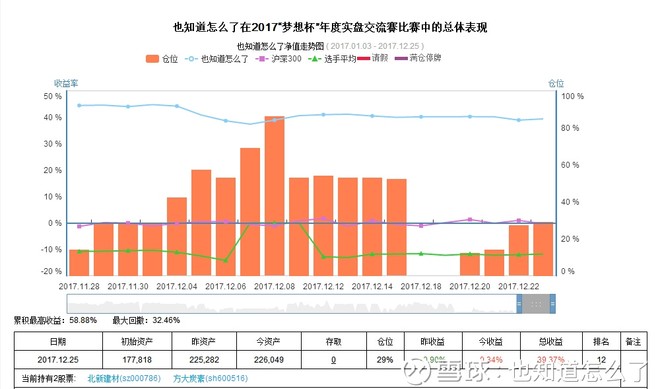The height and width of the screenshot is (389, 660).
Task: Toggle the purple 满仓停牌 legend marker
Action: coord(418,58)
